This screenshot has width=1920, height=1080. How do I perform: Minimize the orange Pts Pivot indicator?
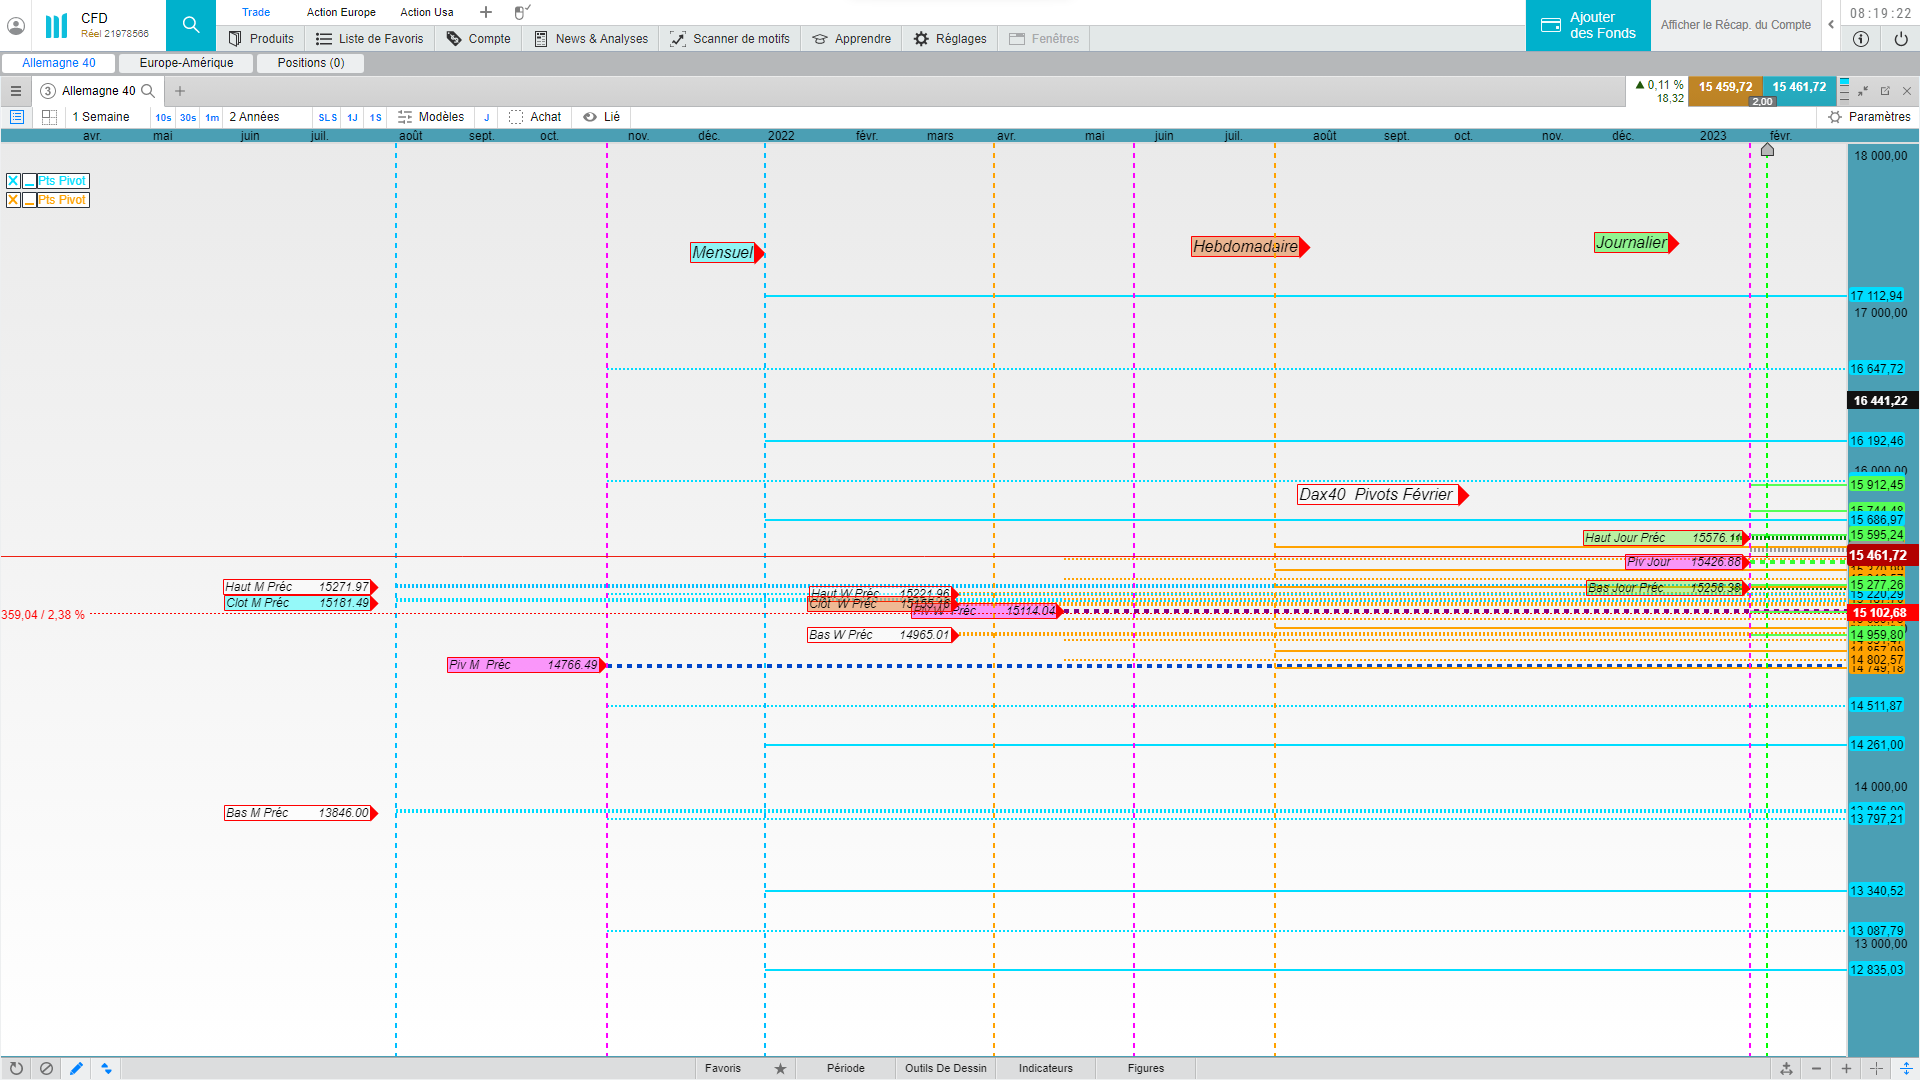point(30,200)
